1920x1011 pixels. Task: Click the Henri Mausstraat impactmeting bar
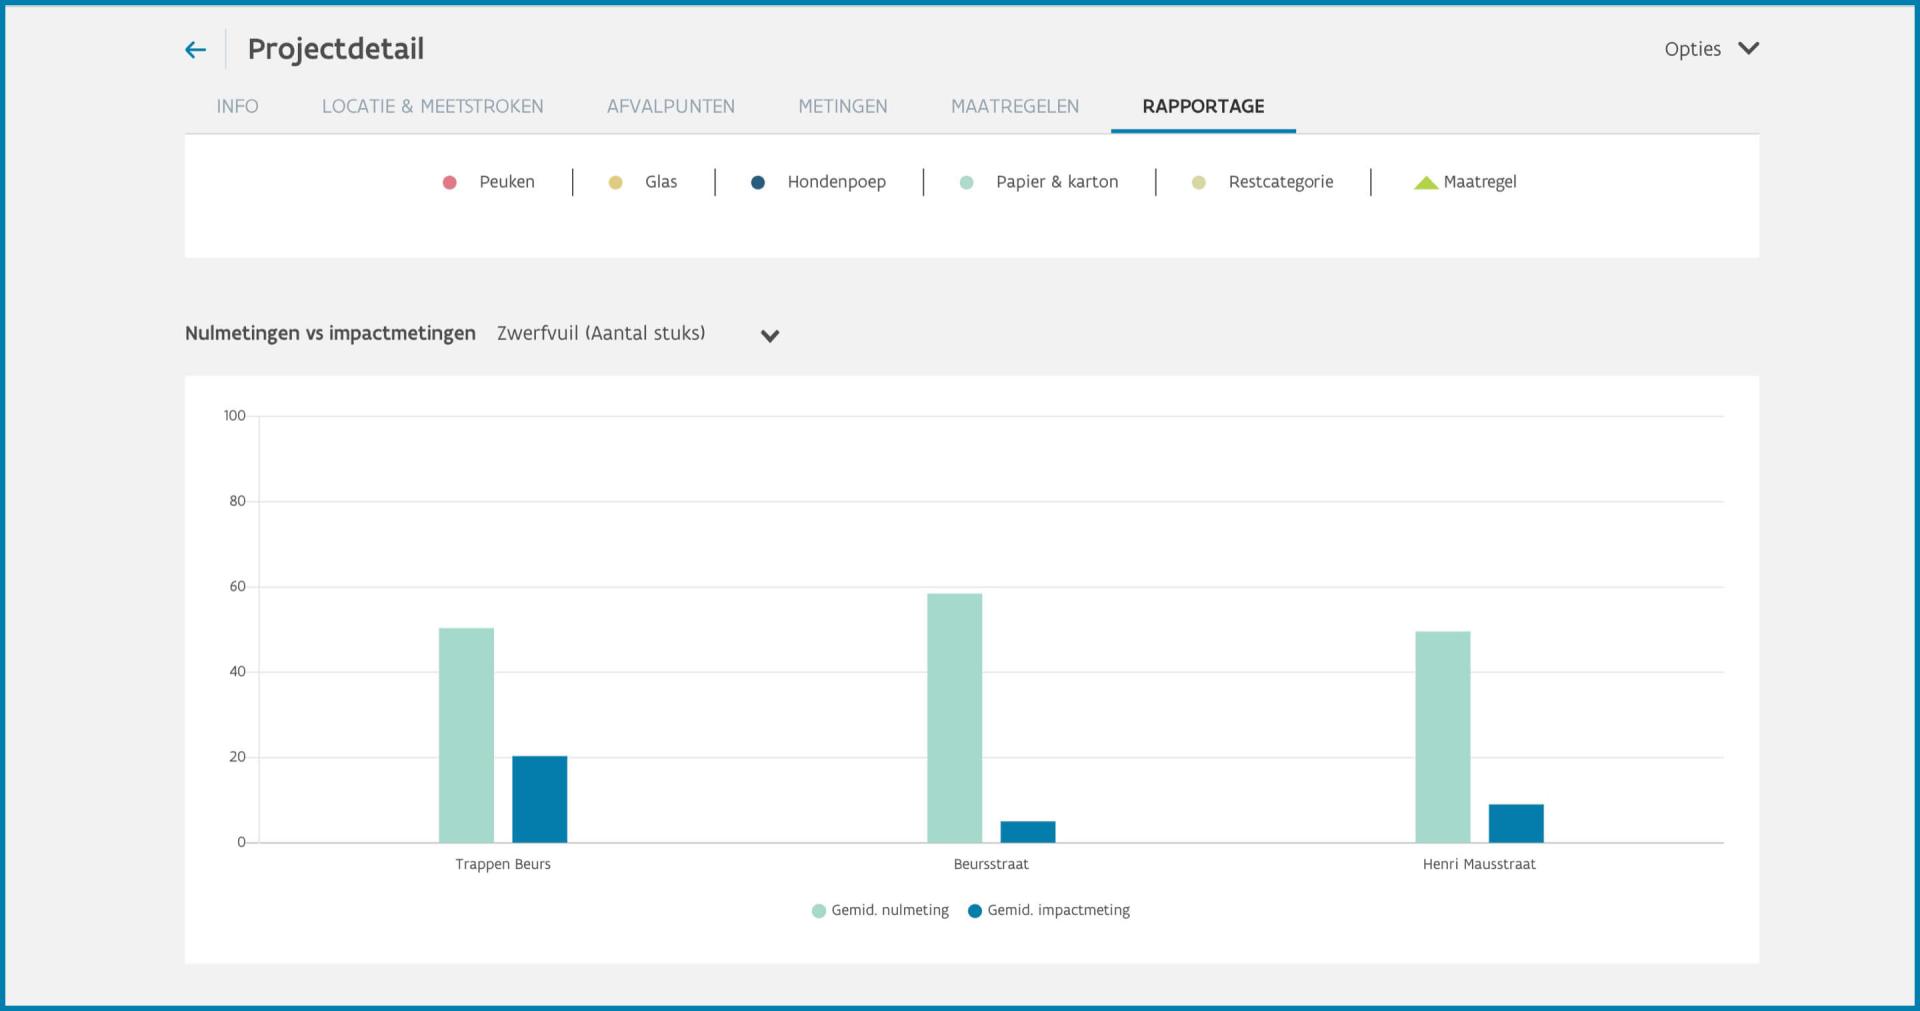pyautogui.click(x=1516, y=823)
